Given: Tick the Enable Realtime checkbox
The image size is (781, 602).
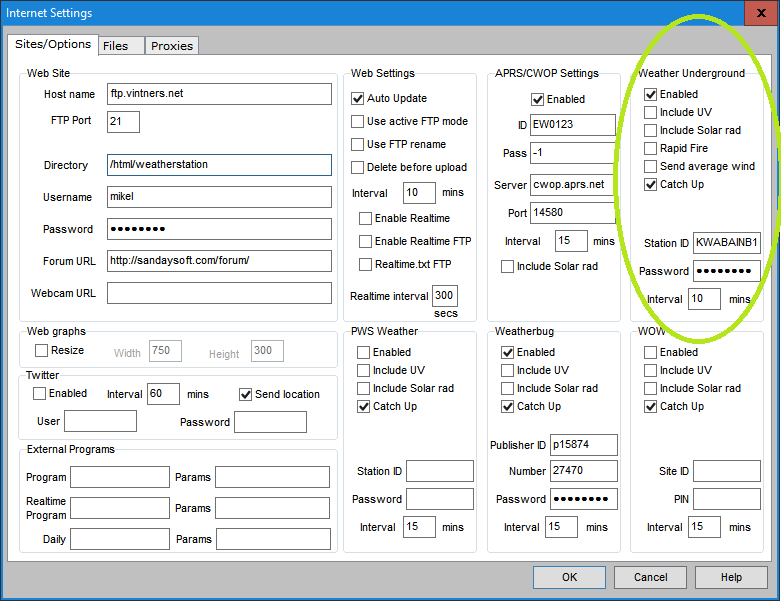Looking at the screenshot, I should click(x=366, y=219).
